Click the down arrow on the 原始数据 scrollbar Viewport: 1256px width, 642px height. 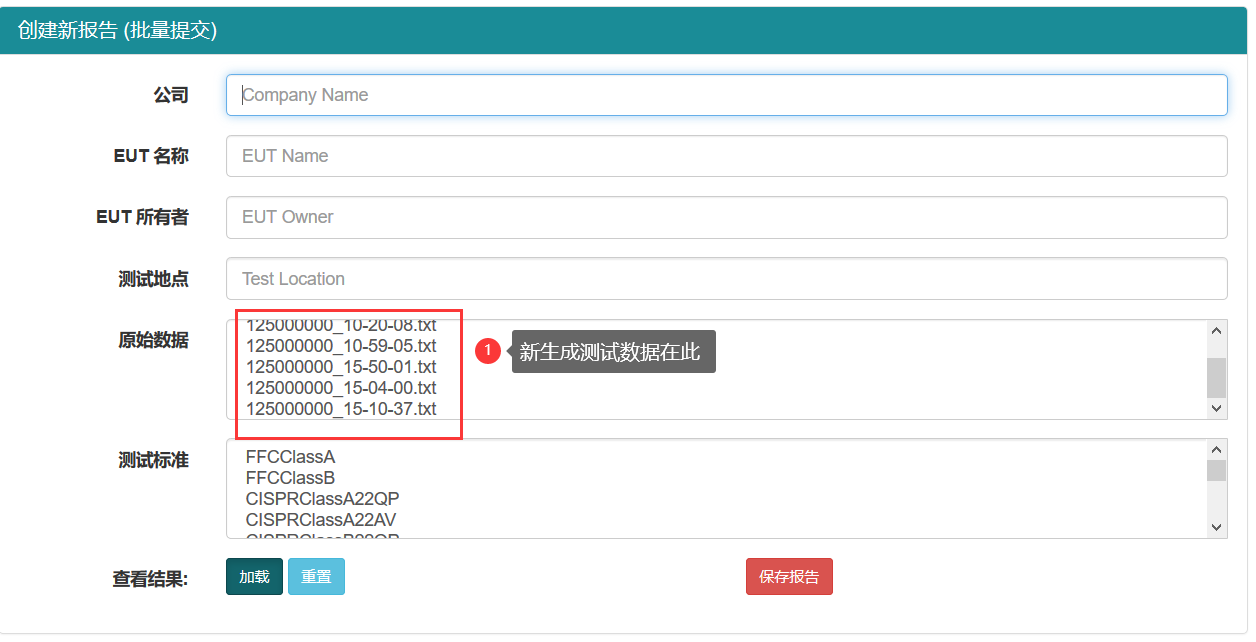pyautogui.click(x=1216, y=409)
